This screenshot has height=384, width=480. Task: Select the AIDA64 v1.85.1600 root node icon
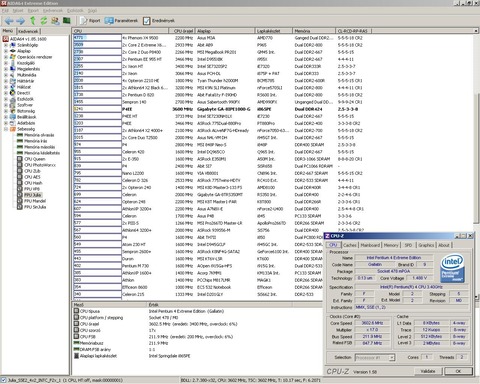coord(6,39)
